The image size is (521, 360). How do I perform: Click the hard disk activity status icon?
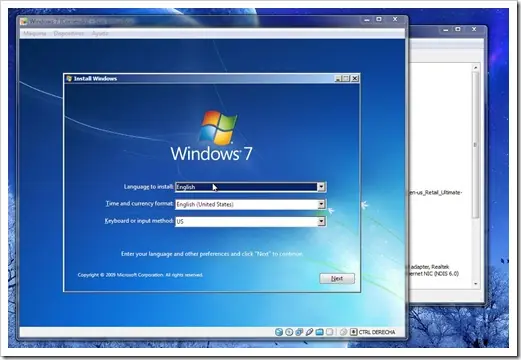pos(279,332)
